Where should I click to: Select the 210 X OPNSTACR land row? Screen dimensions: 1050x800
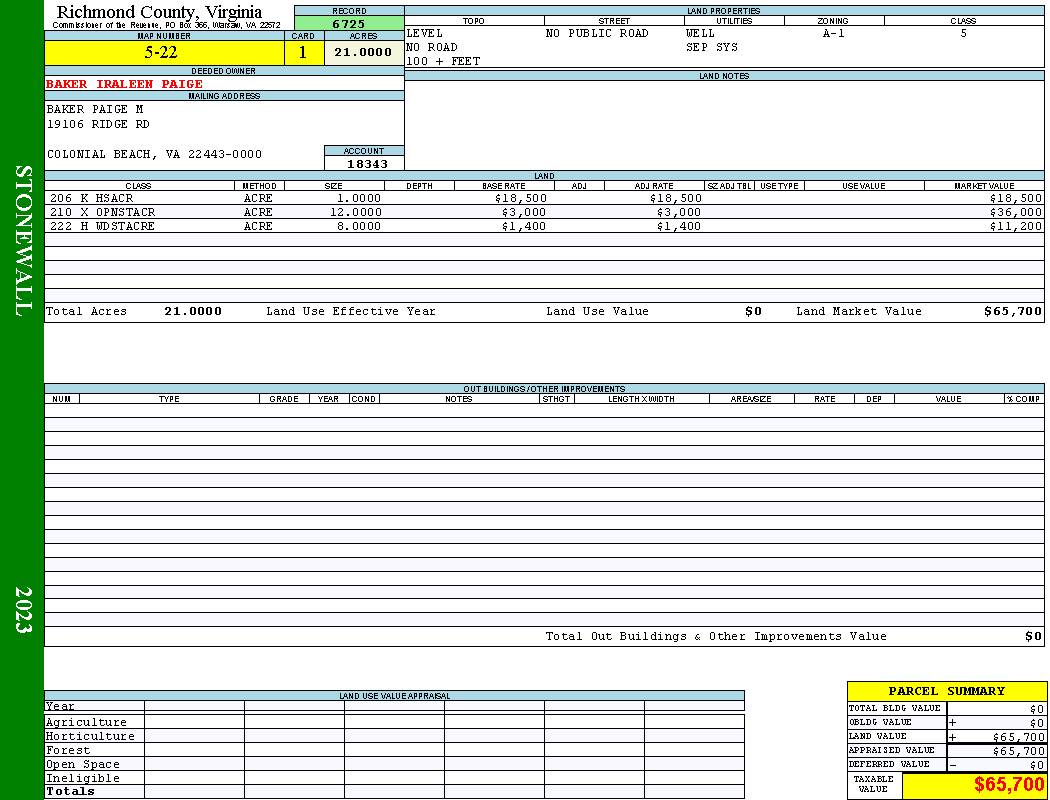pos(544,212)
